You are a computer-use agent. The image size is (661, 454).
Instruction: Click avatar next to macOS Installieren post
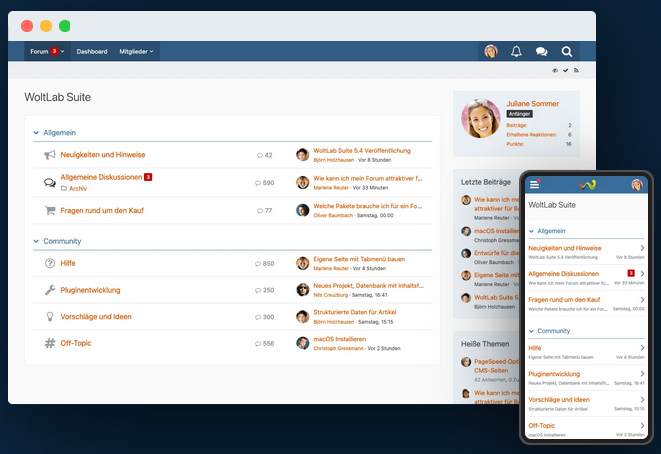pos(302,343)
